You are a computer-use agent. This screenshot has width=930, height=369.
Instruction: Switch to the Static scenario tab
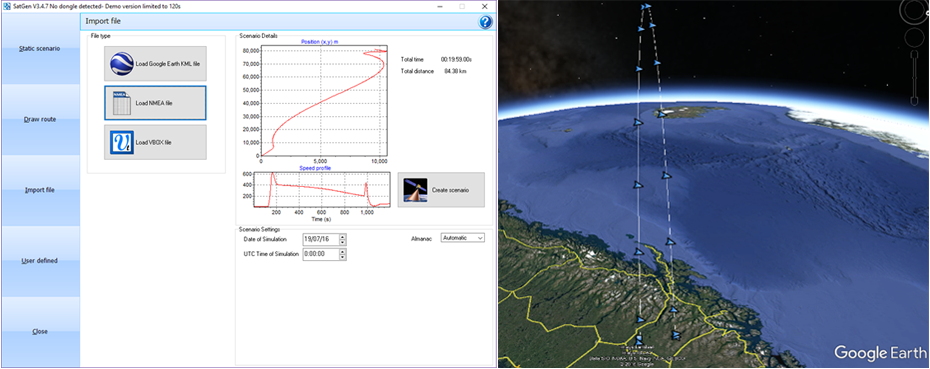(40, 49)
